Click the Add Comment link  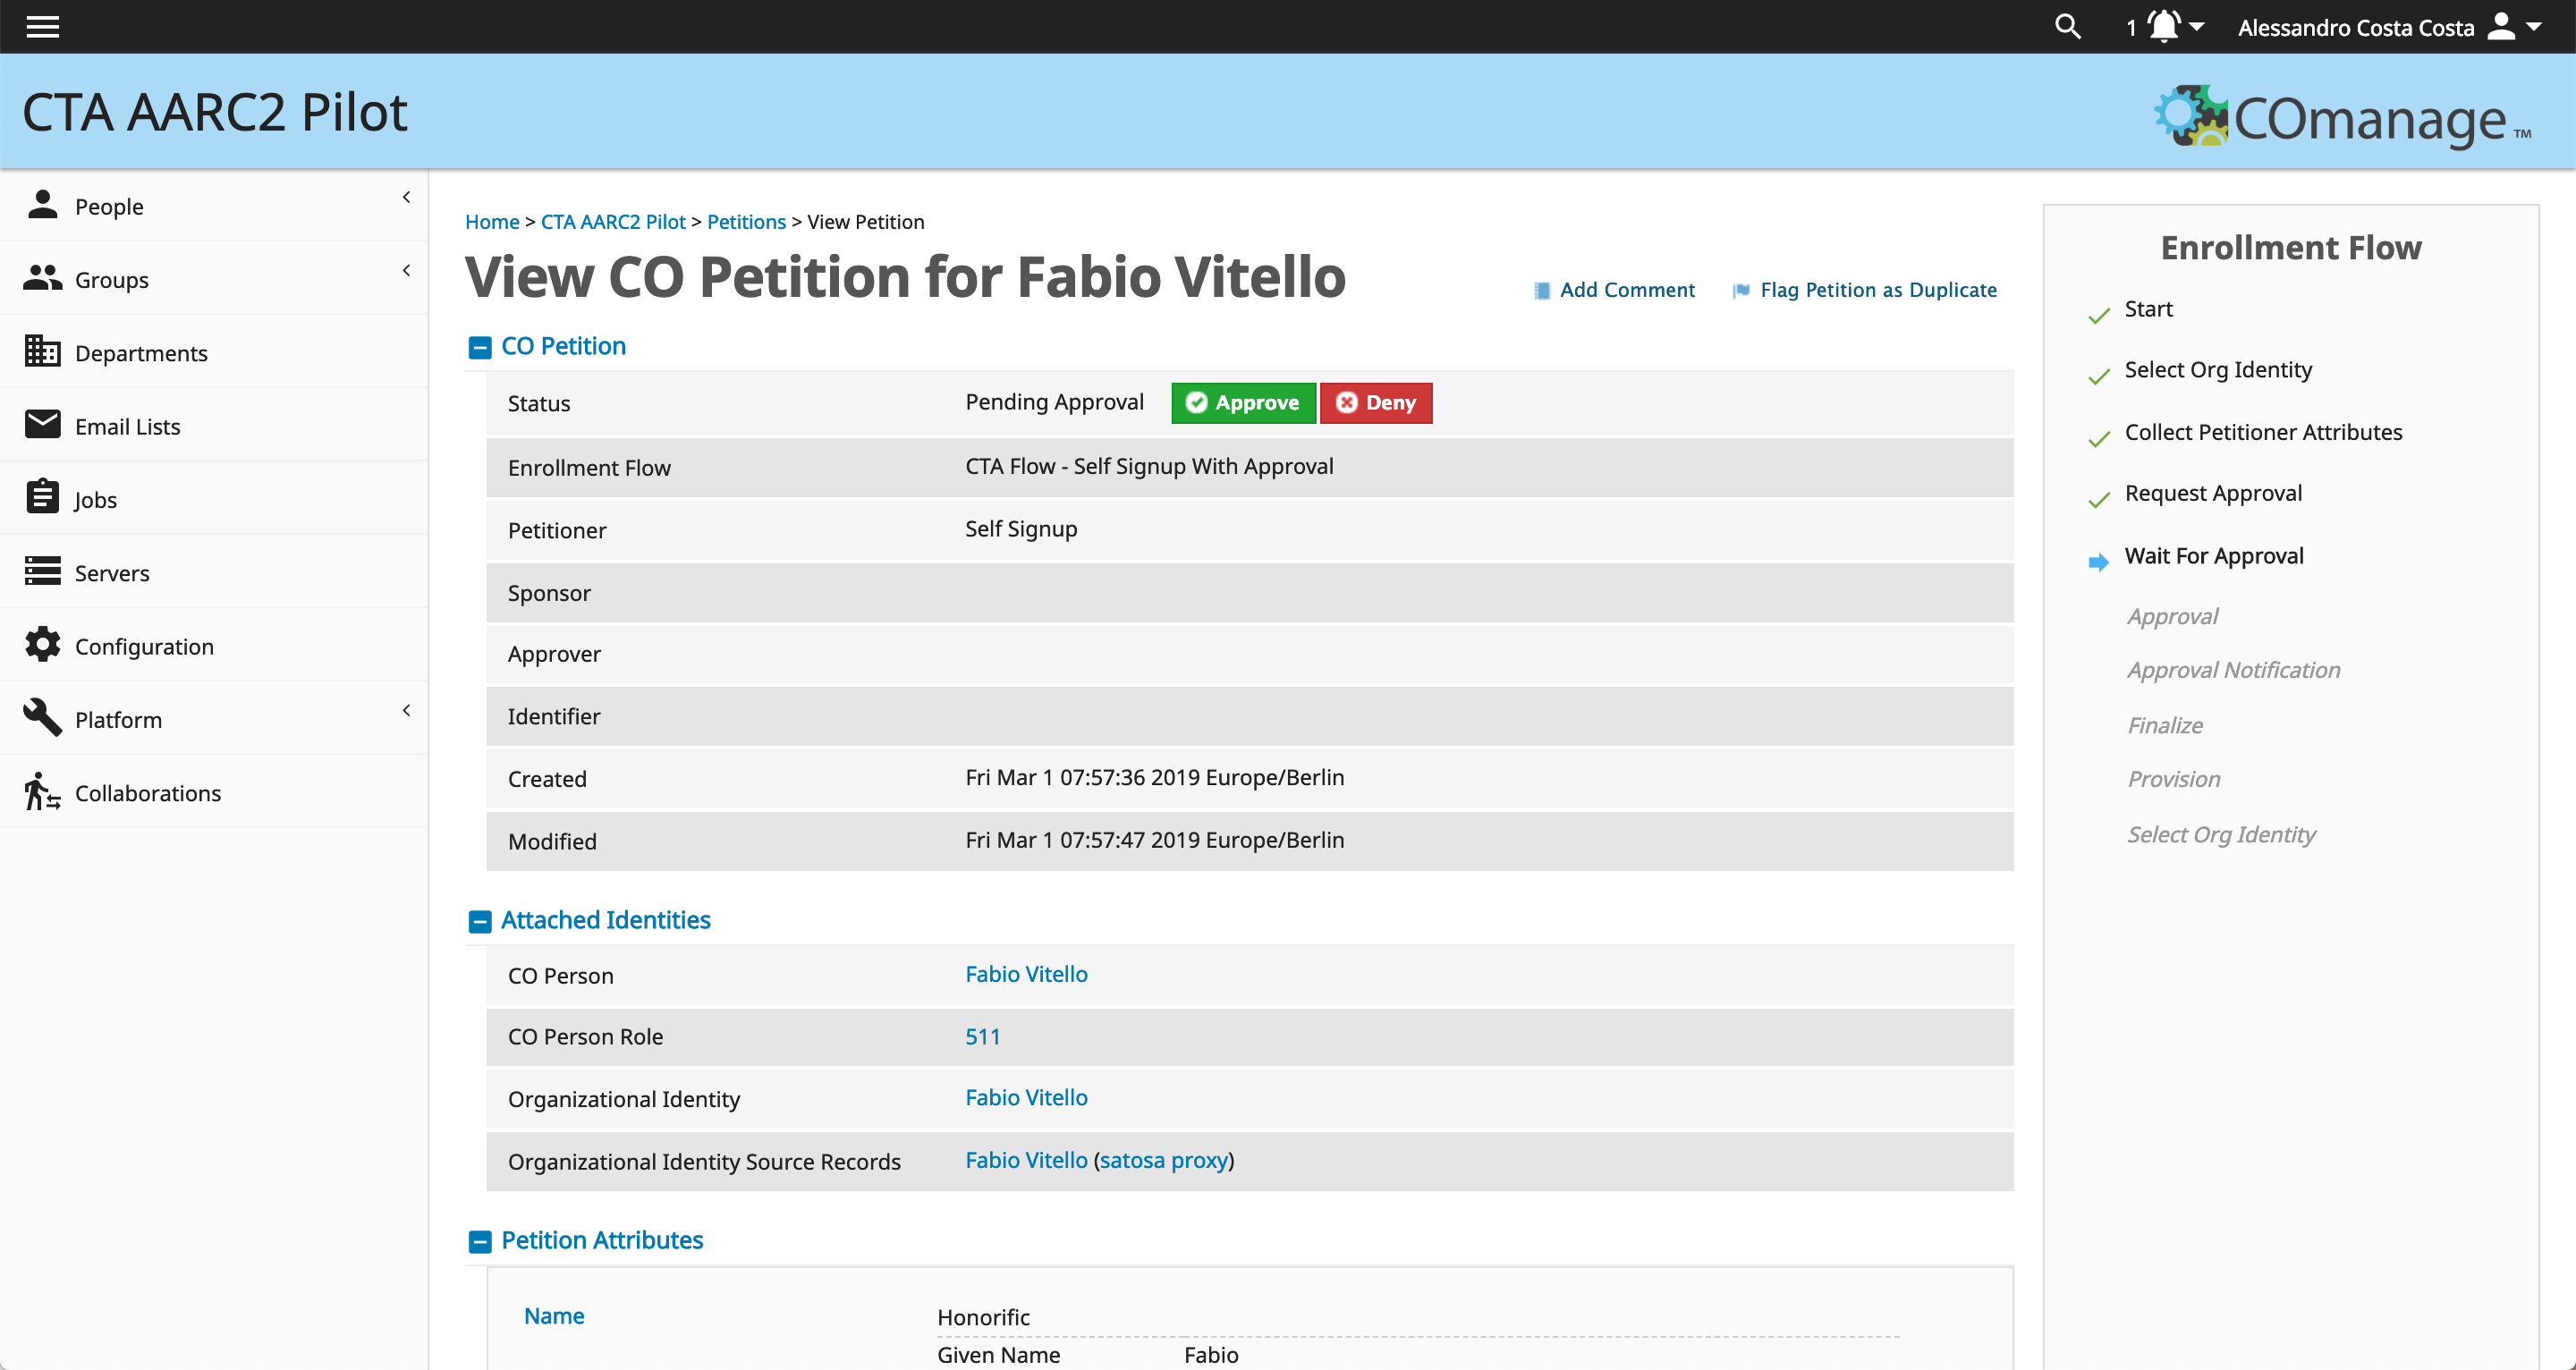1614,290
